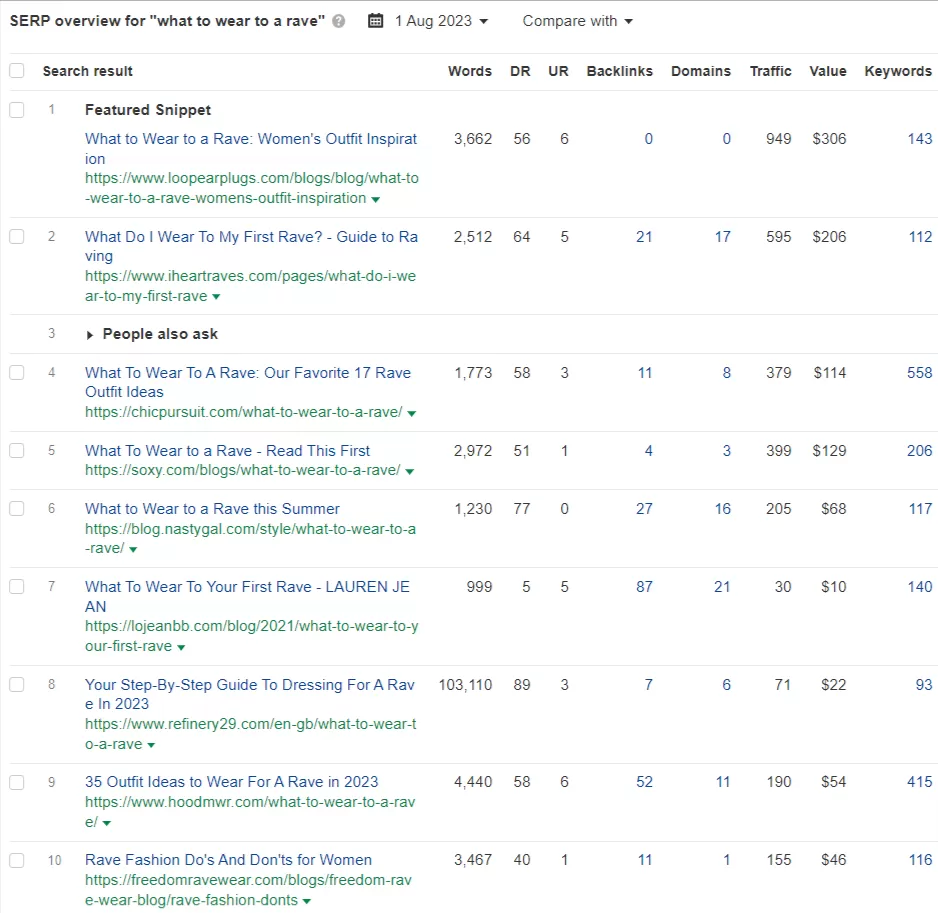938x913 pixels.
Task: Click the UR column header
Action: (558, 71)
